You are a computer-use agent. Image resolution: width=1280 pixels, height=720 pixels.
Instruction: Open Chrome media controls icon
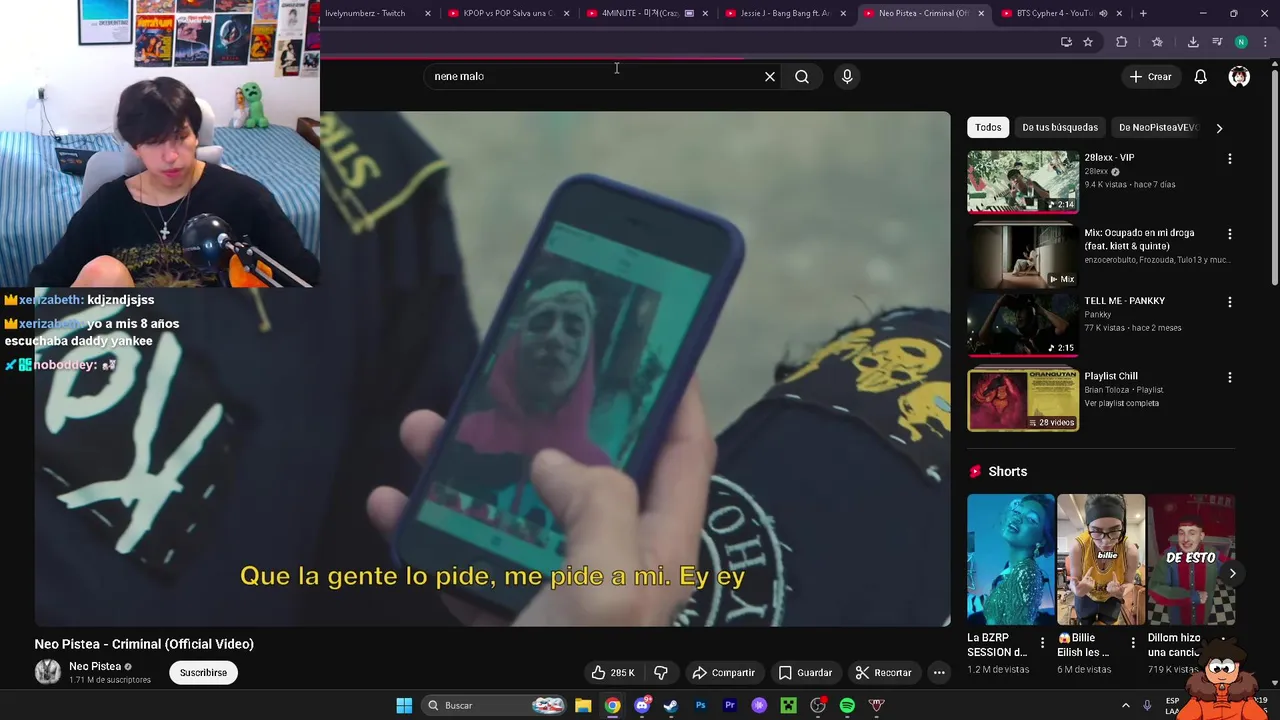1217,42
